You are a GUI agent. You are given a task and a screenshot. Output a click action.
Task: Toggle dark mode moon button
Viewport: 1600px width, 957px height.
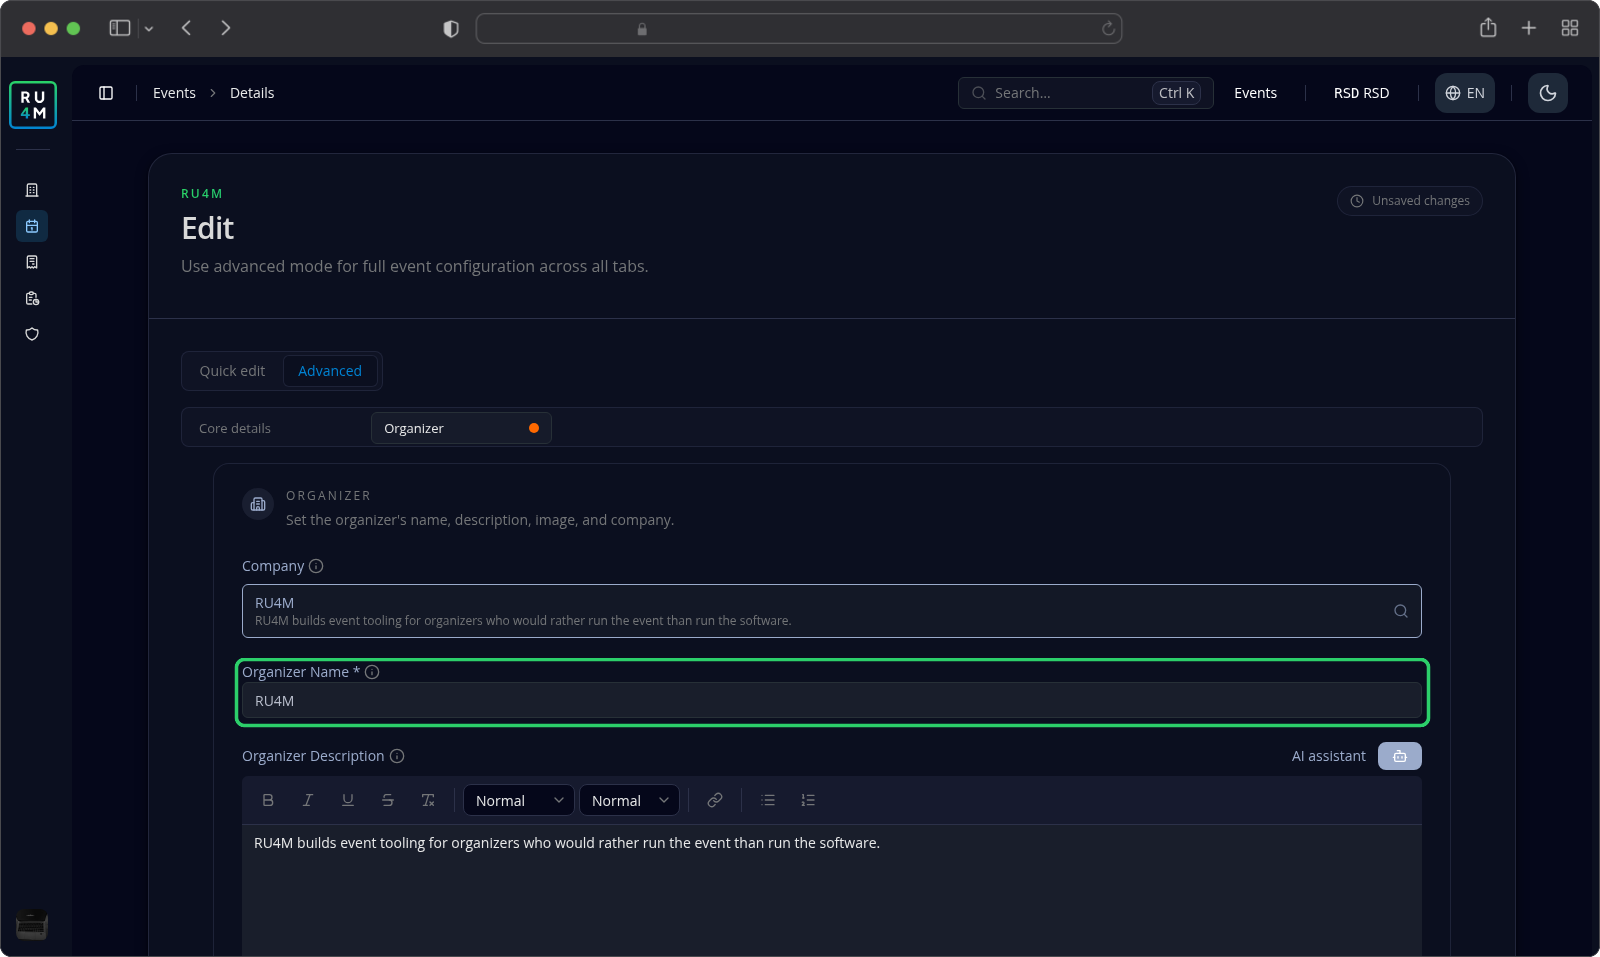click(1547, 93)
